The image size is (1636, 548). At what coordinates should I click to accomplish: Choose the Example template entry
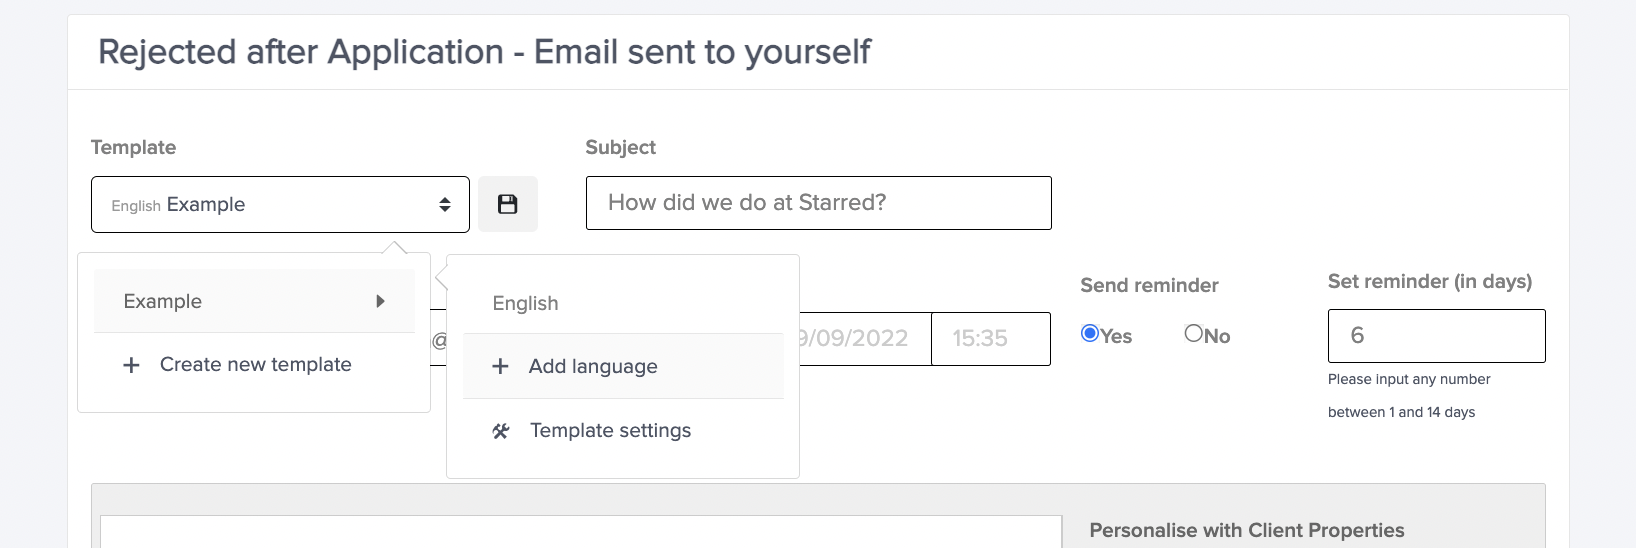163,301
